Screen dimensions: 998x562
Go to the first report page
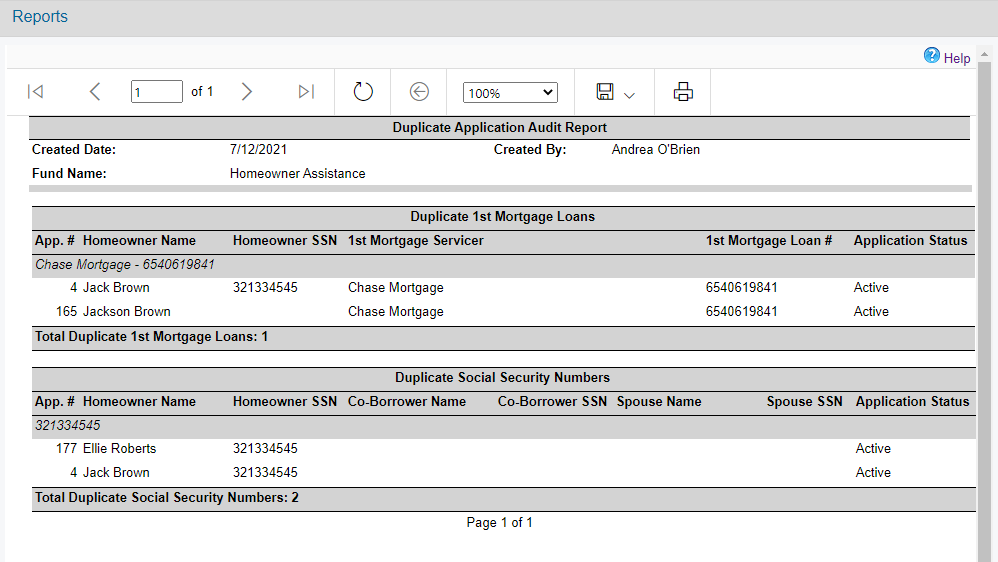[36, 92]
